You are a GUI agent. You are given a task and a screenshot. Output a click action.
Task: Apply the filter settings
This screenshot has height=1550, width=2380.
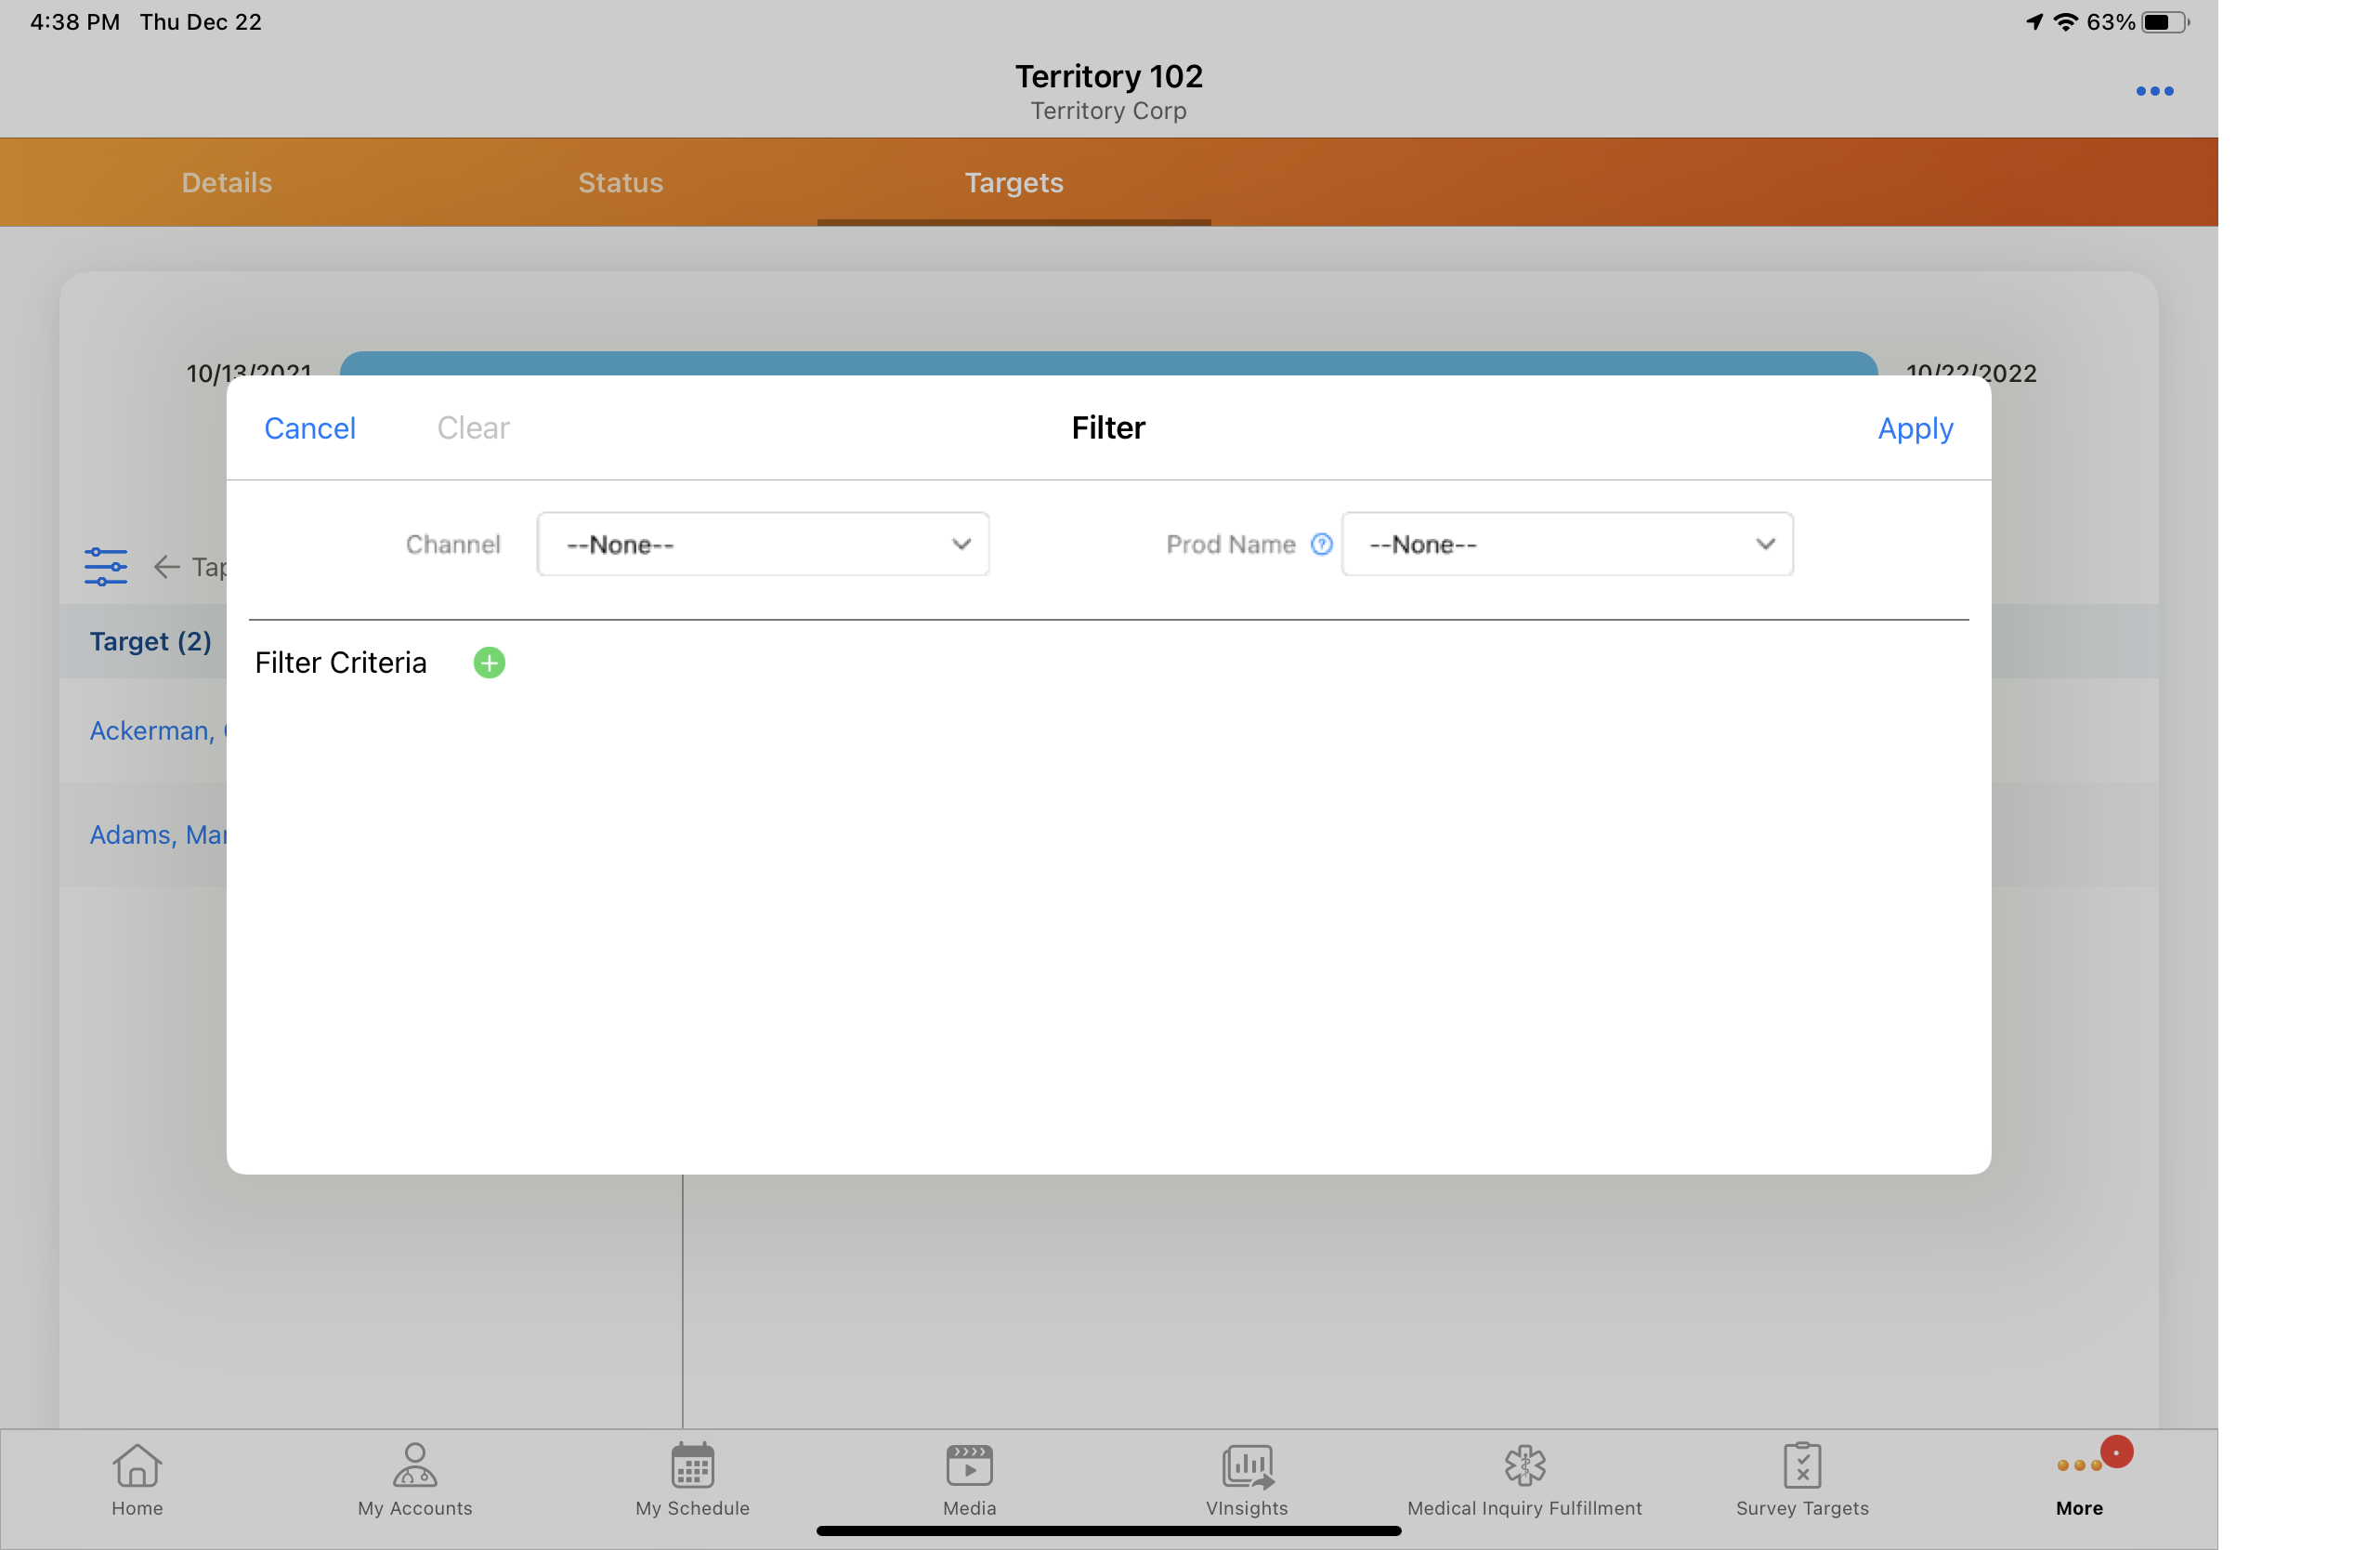point(1915,428)
